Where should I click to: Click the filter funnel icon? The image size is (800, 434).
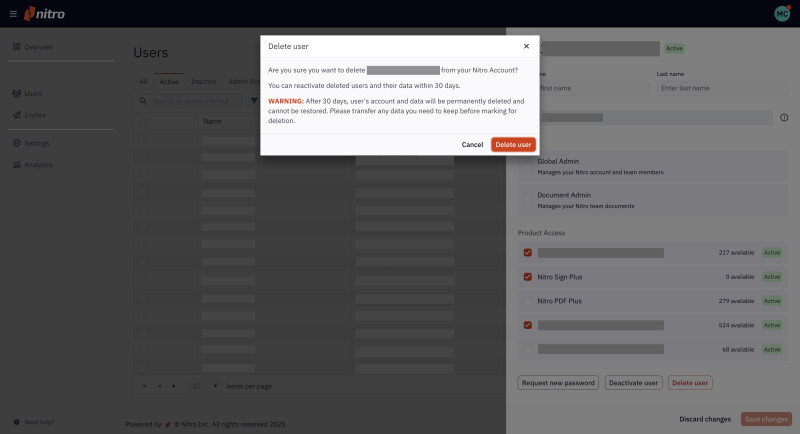254,101
